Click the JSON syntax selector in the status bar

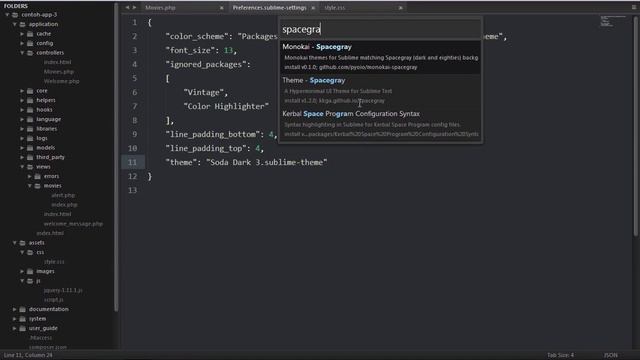611,355
